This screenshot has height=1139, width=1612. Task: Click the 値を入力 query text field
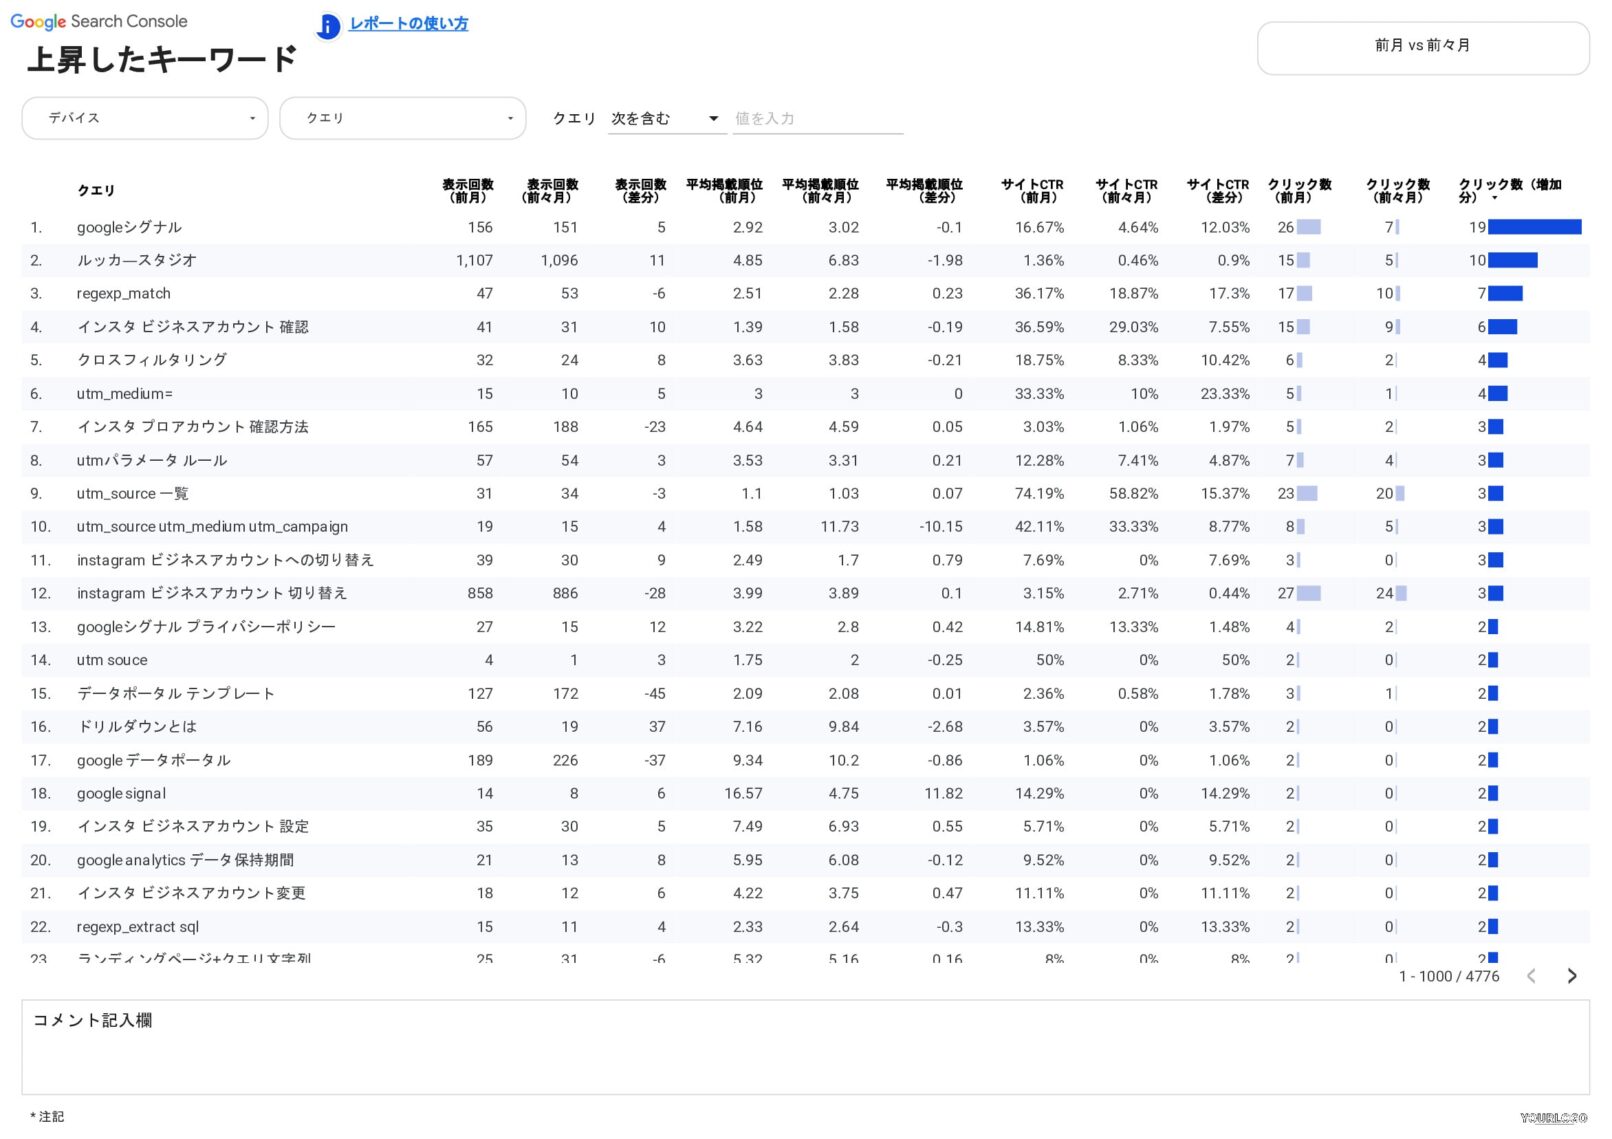click(817, 118)
